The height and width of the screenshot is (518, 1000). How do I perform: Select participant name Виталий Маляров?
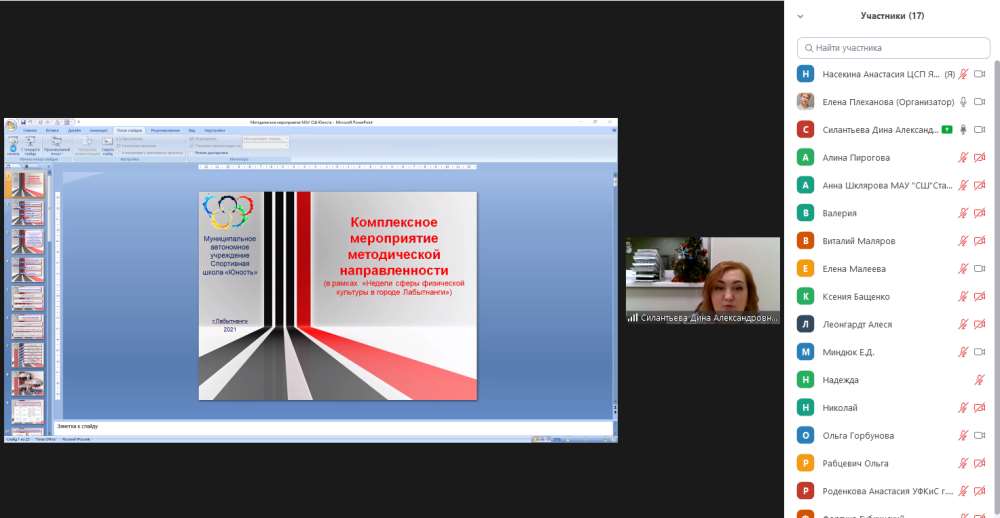point(859,241)
